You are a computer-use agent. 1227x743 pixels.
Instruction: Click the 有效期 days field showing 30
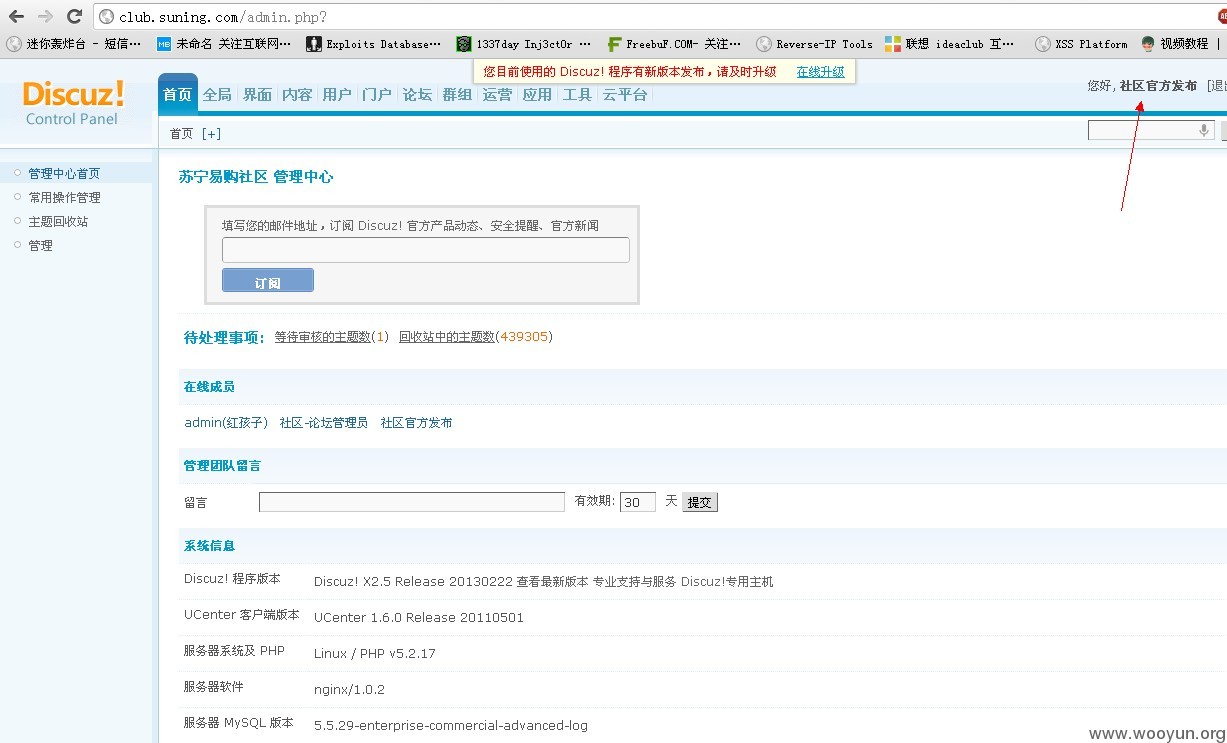(638, 502)
